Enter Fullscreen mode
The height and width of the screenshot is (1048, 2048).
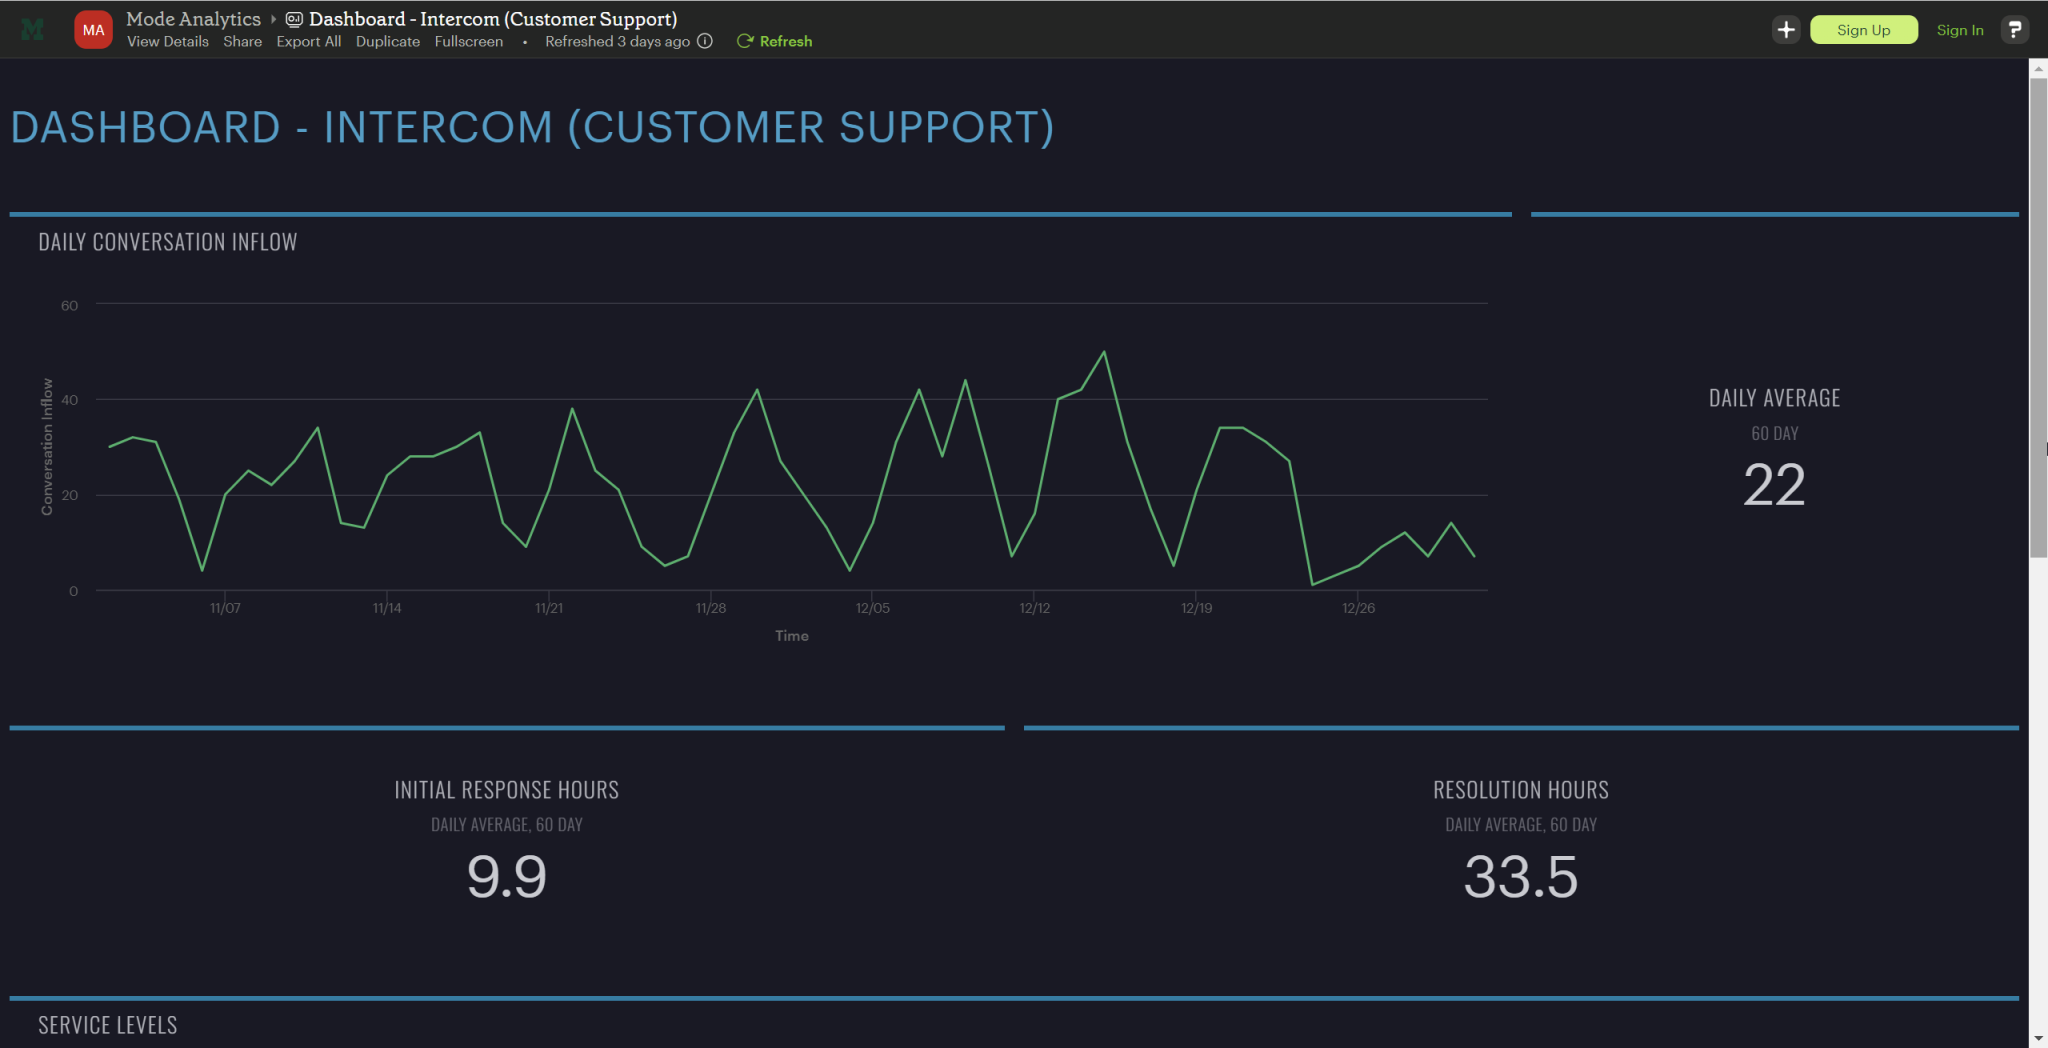pyautogui.click(x=468, y=41)
